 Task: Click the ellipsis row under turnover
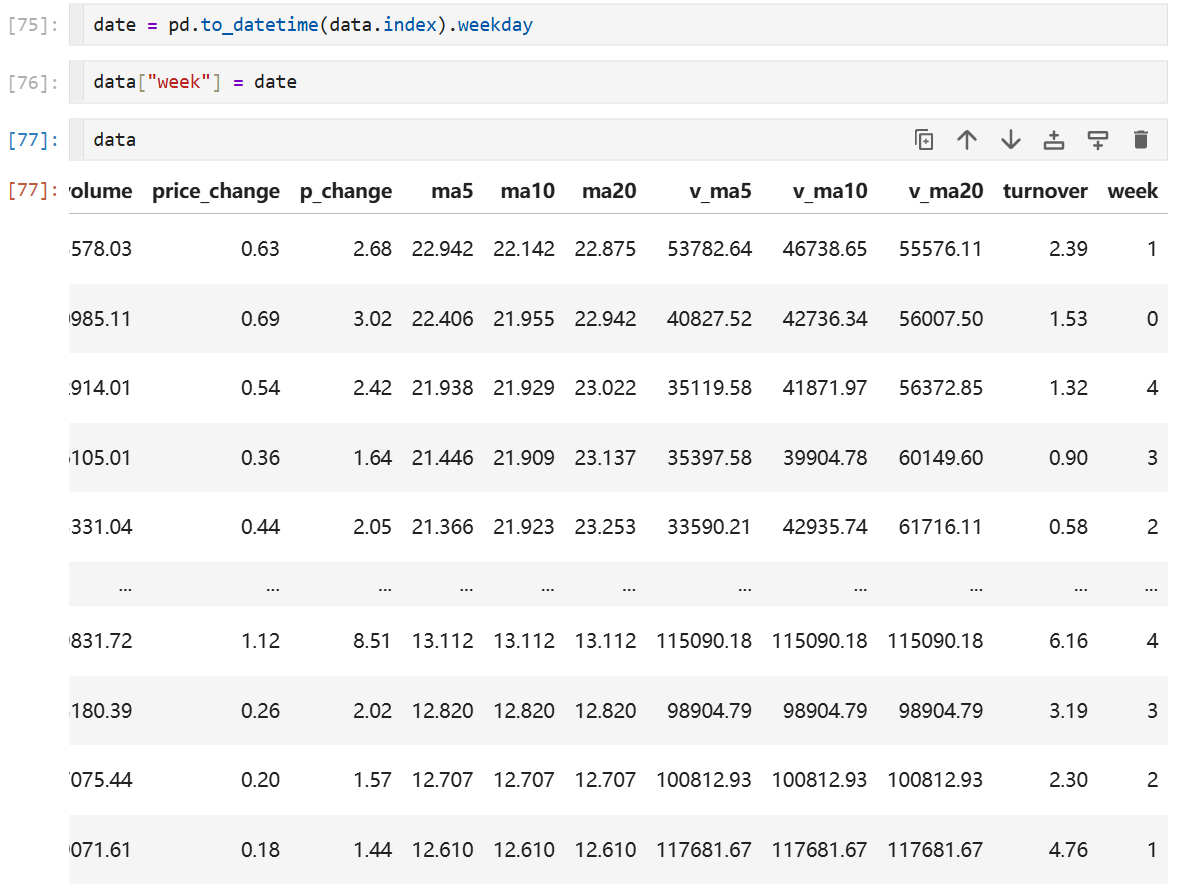point(1080,588)
